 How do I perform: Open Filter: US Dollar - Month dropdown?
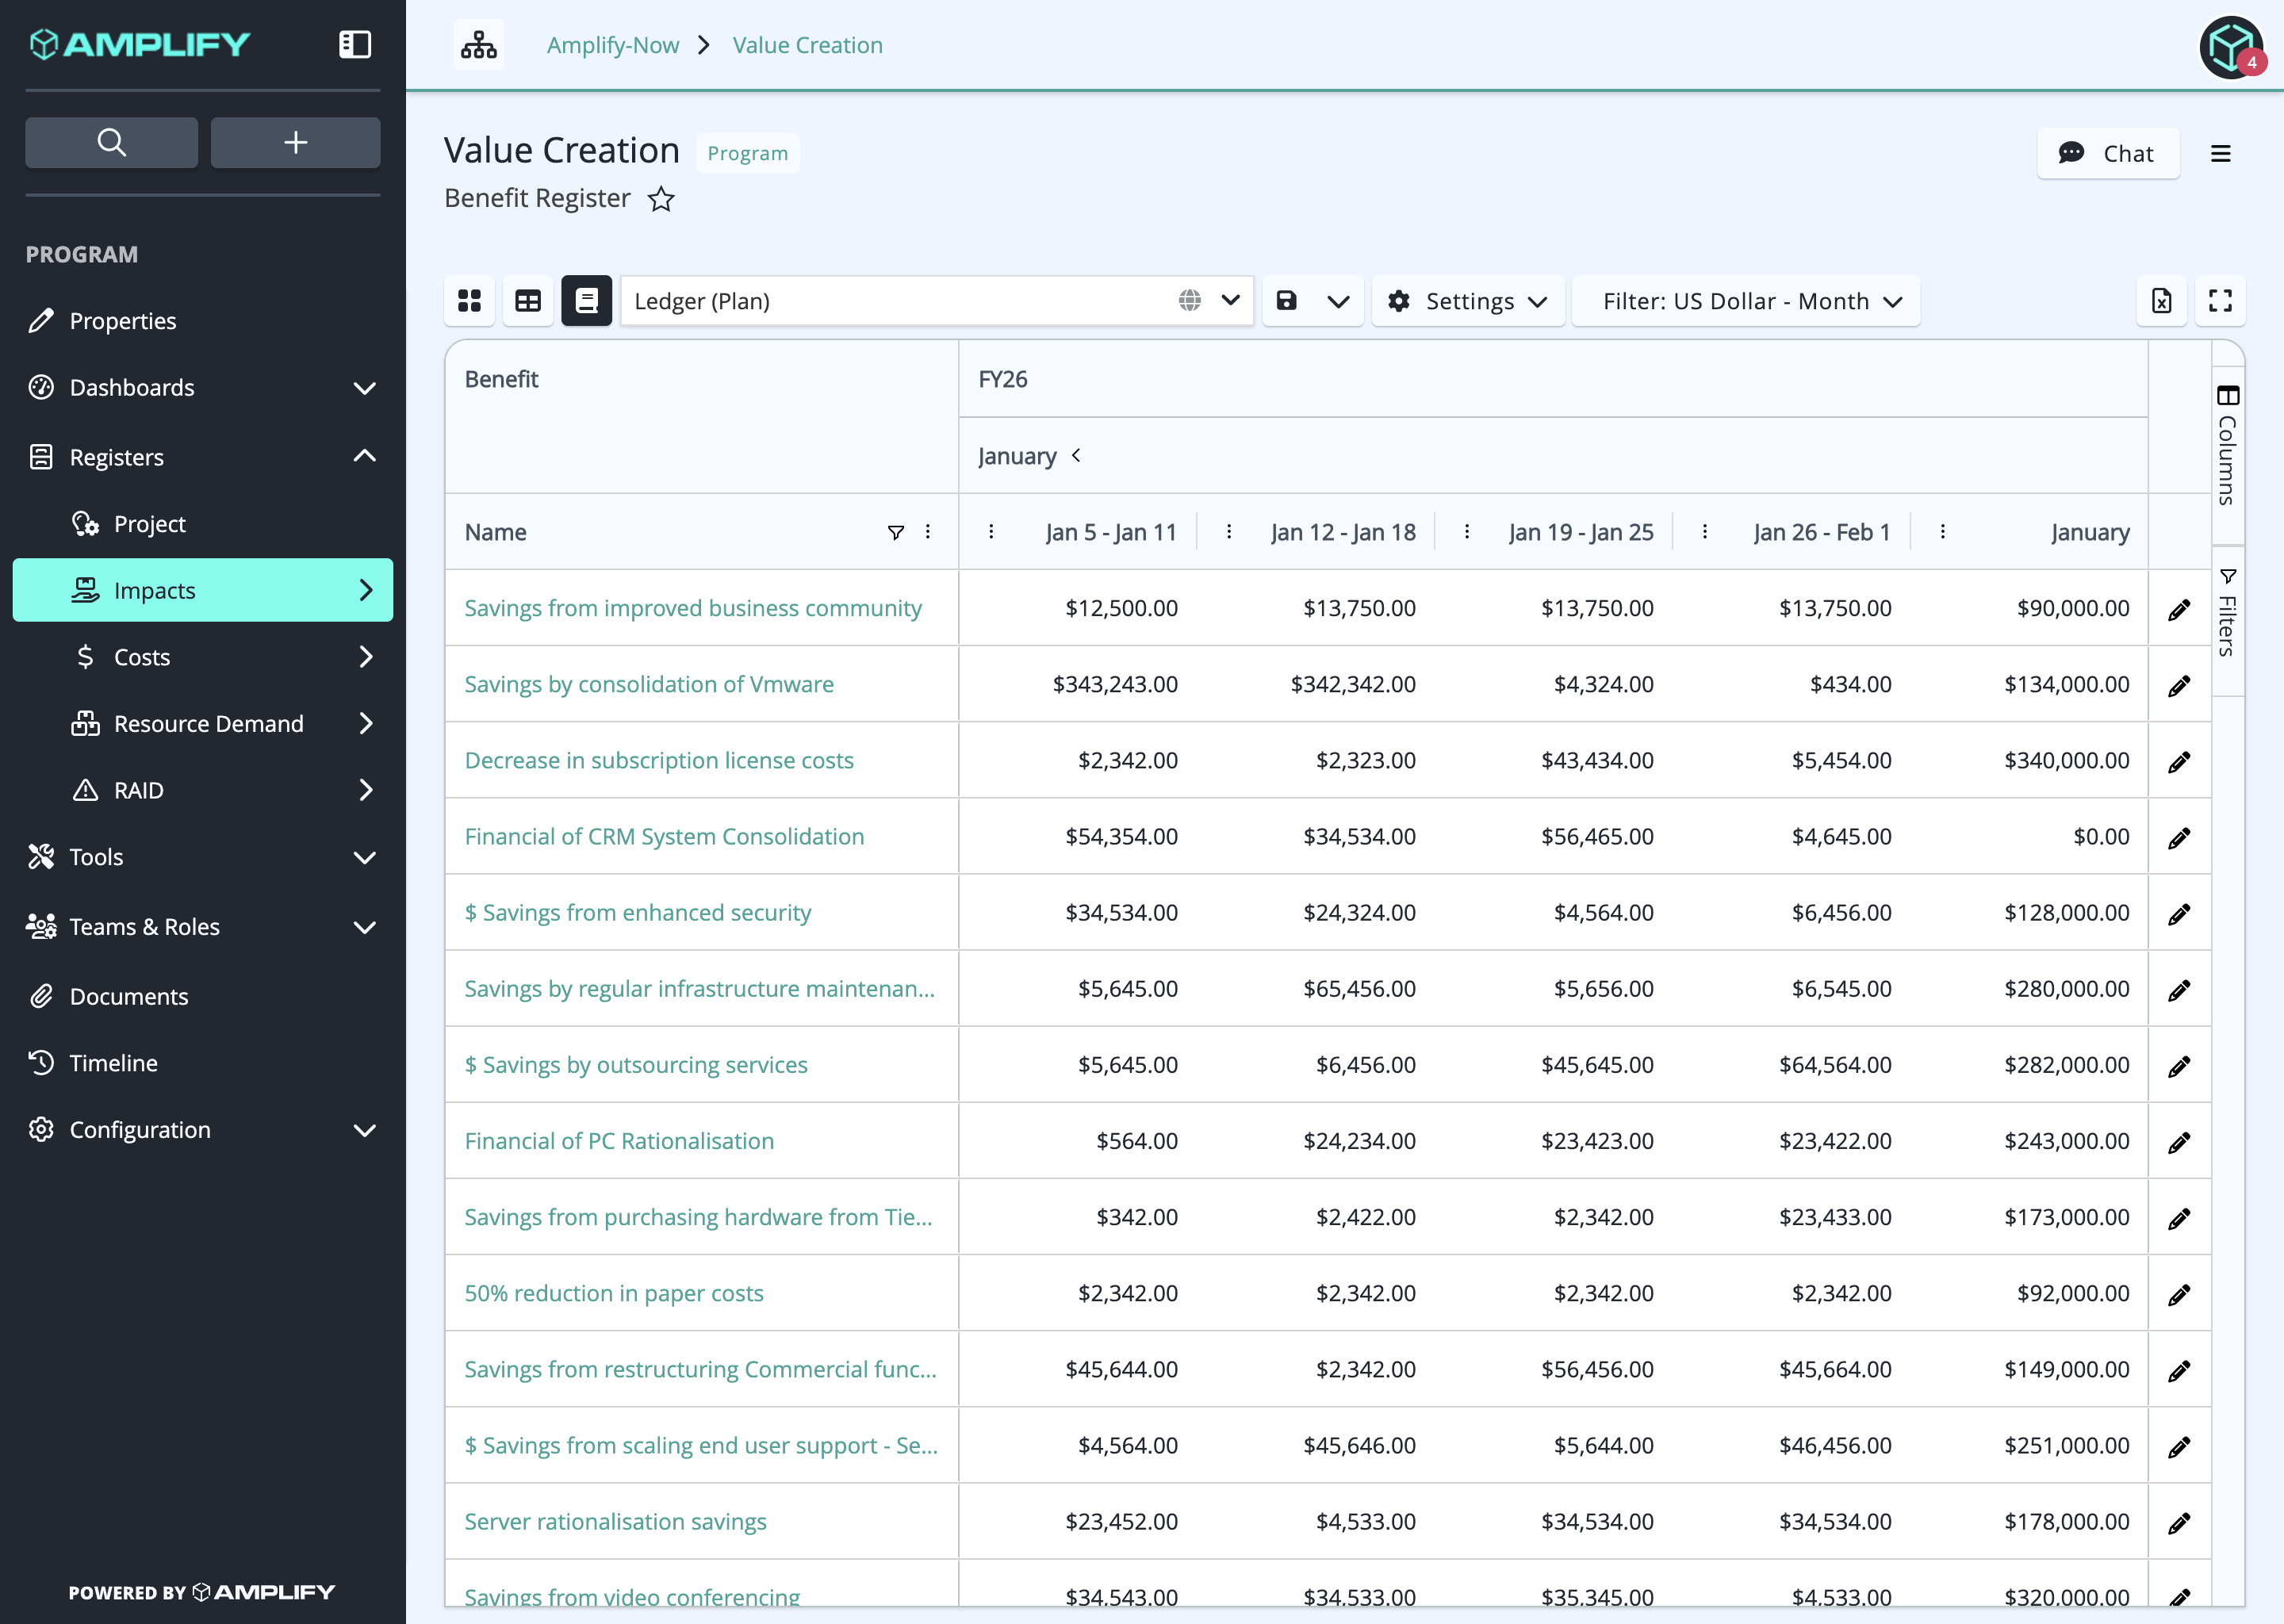[x=1746, y=301]
